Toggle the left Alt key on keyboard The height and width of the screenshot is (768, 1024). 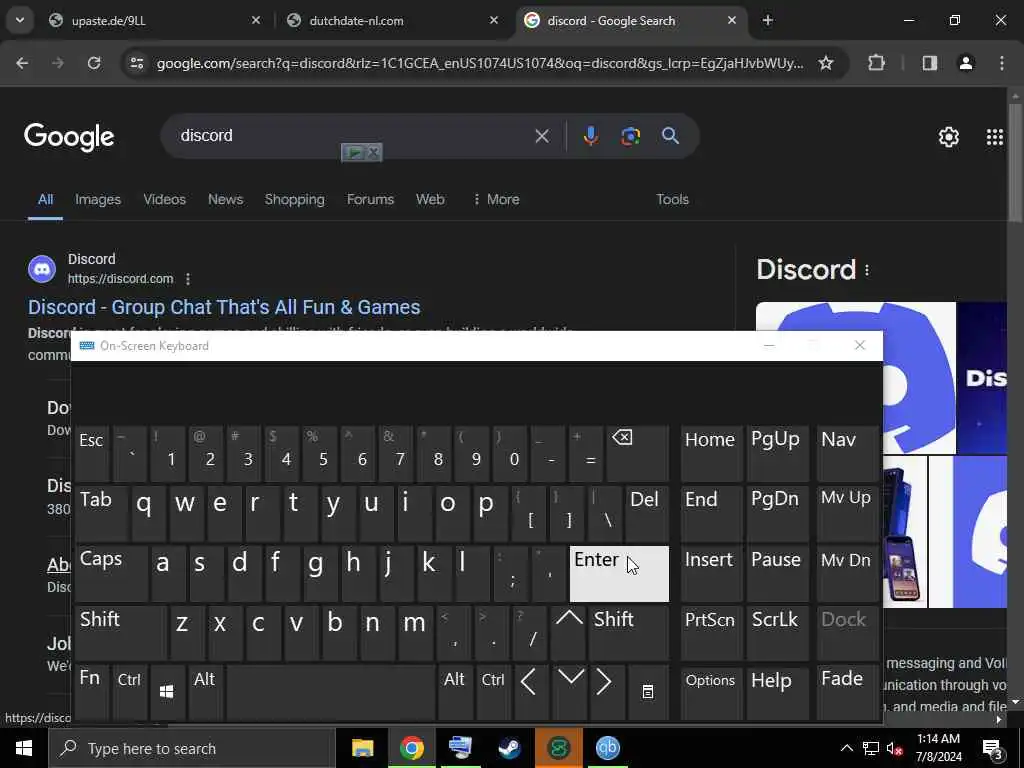pos(205,692)
